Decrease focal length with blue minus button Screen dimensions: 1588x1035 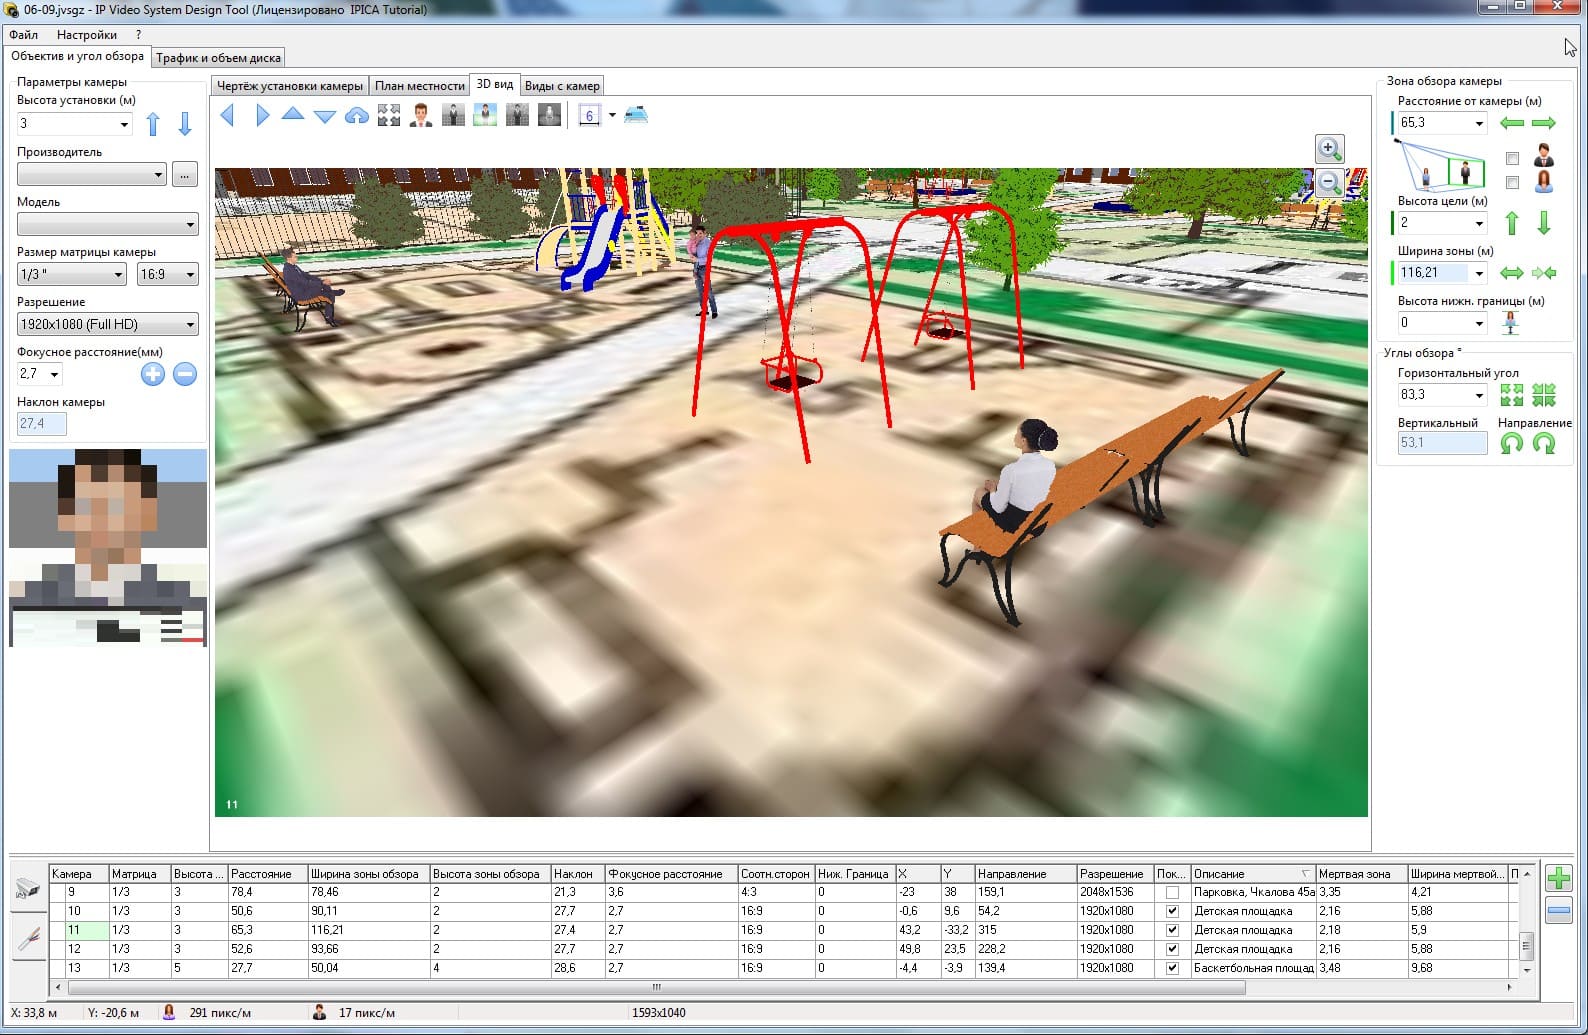click(x=184, y=374)
